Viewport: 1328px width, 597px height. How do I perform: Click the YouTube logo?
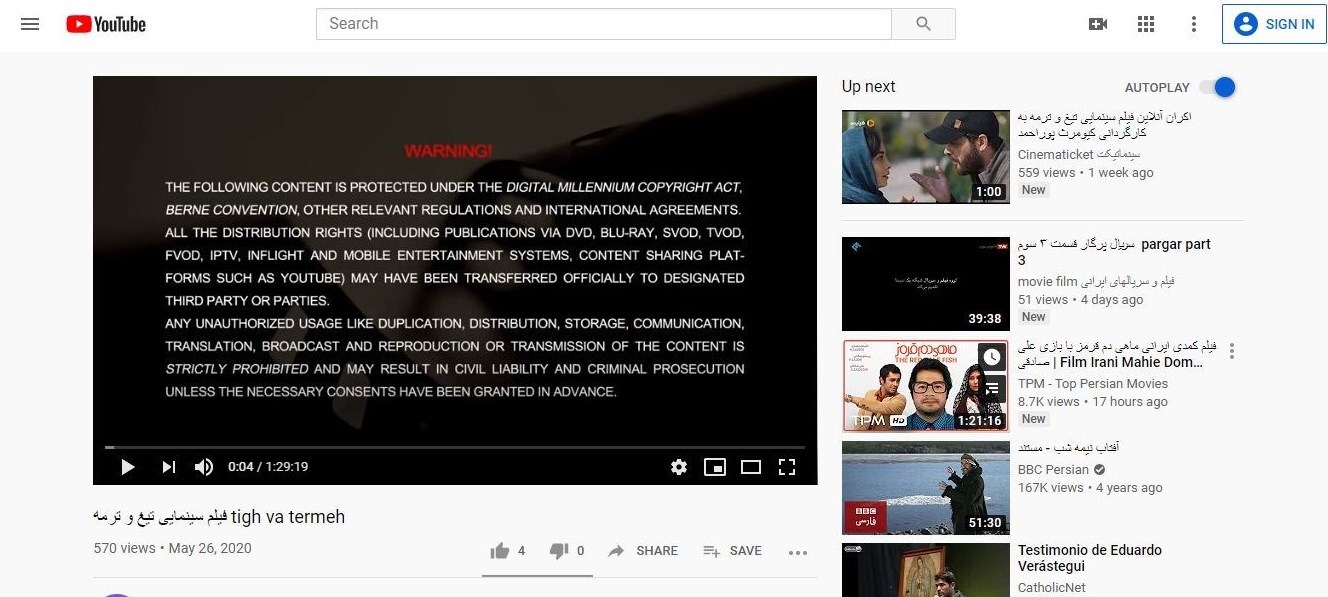tap(106, 24)
